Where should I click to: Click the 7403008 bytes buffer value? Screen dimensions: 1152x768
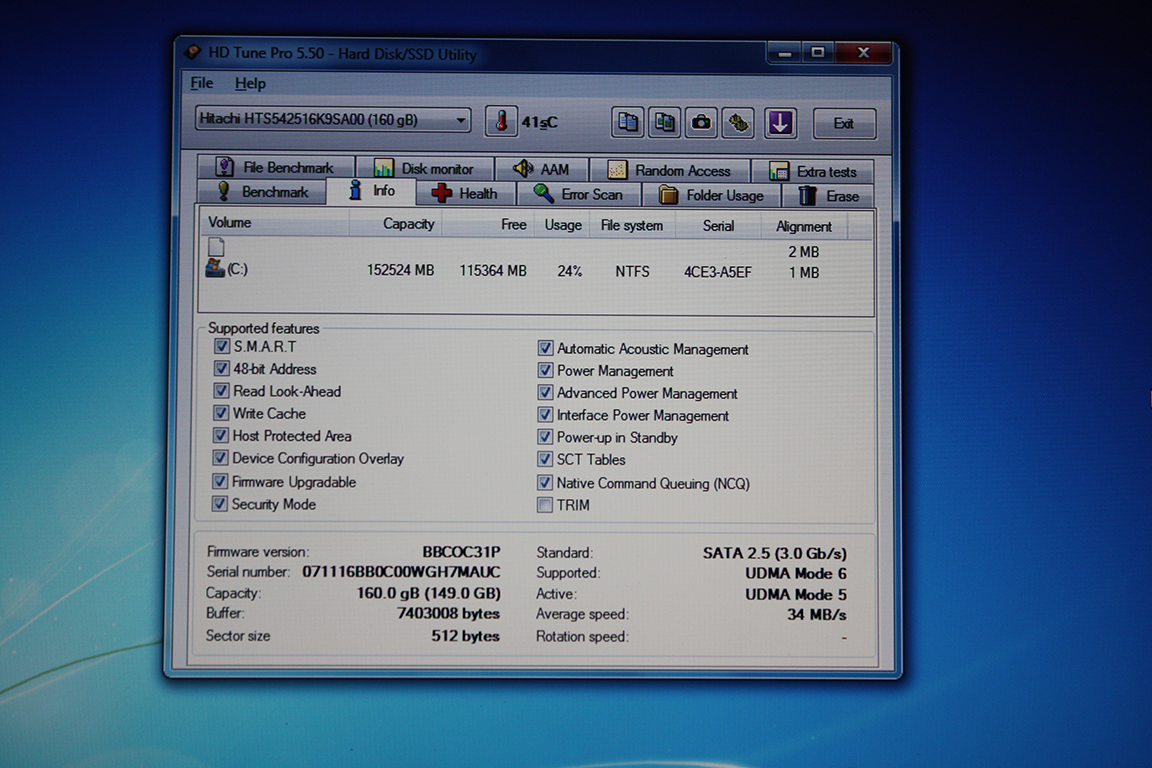[x=448, y=613]
